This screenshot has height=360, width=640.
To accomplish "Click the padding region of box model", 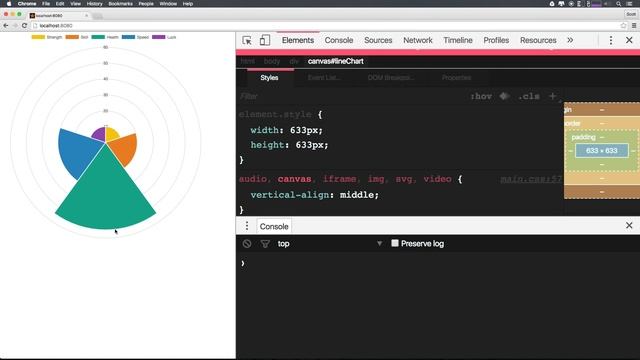I will pos(584,137).
